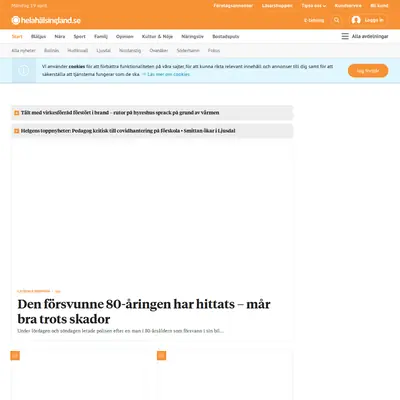The height and width of the screenshot is (400, 400).
Task: Open the Start tab
Action: pos(17,36)
